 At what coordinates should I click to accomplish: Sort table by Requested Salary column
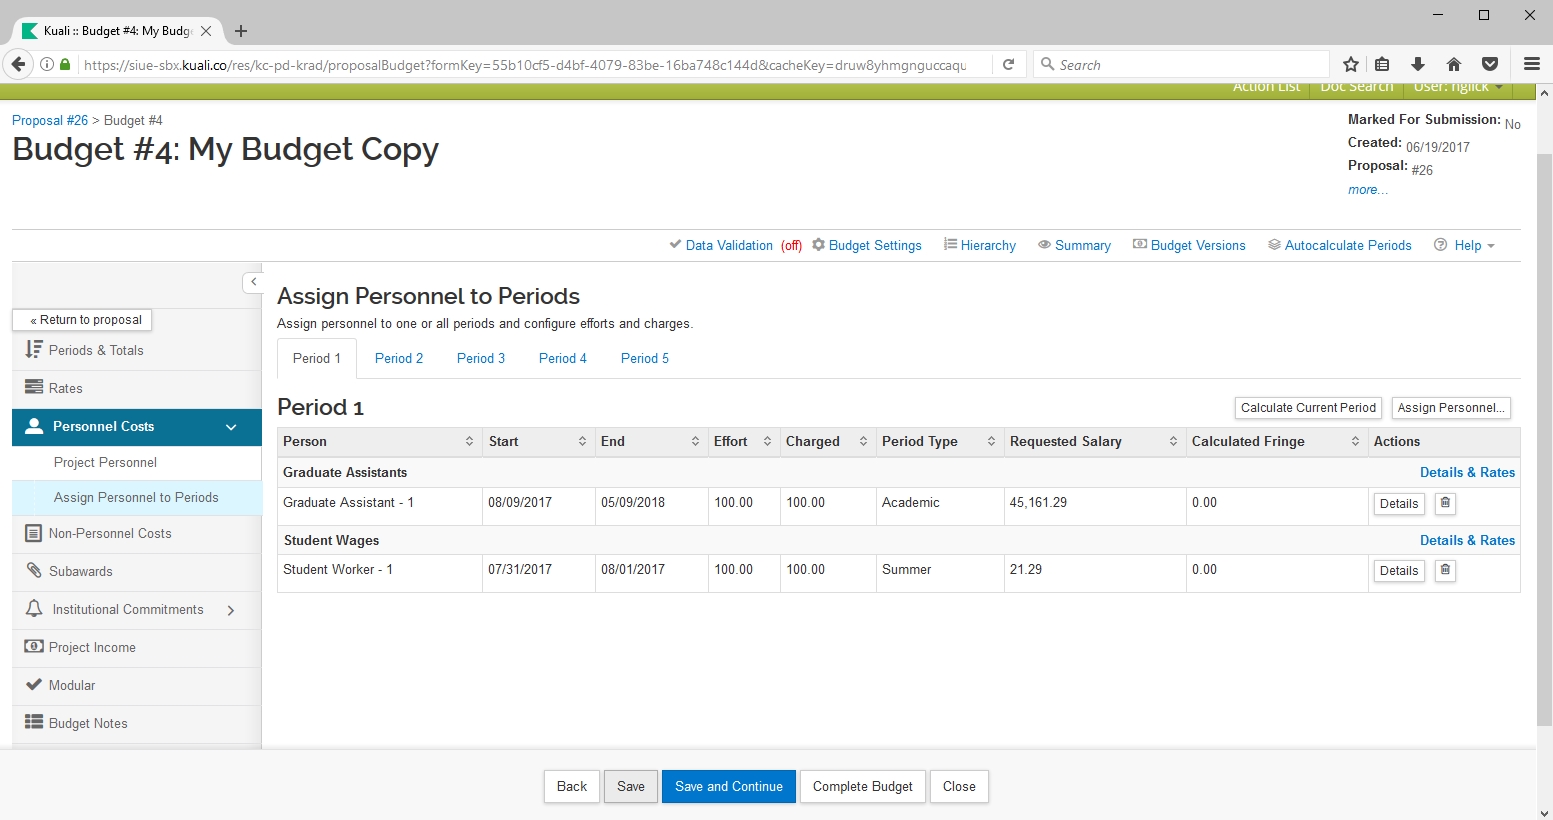point(1173,441)
